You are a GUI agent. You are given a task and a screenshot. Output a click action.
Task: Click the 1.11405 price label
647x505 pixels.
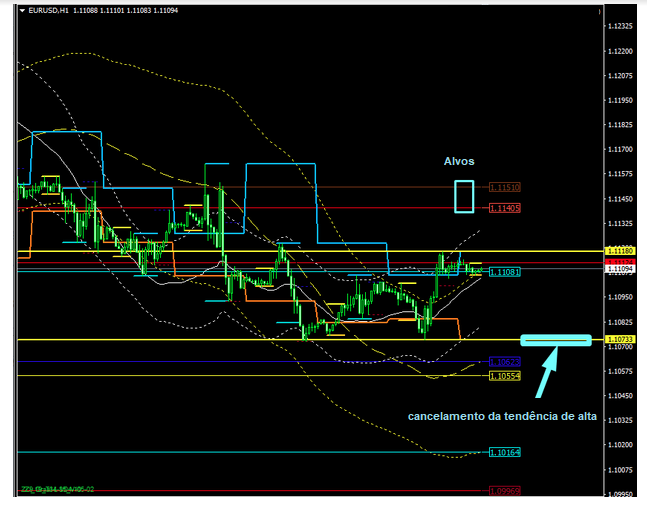(x=504, y=208)
